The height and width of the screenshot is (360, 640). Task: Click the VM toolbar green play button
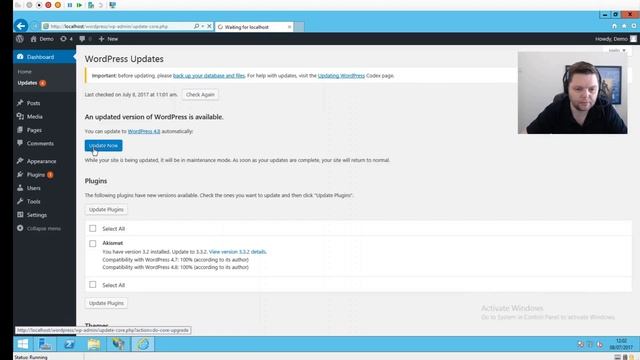click(80, 5)
